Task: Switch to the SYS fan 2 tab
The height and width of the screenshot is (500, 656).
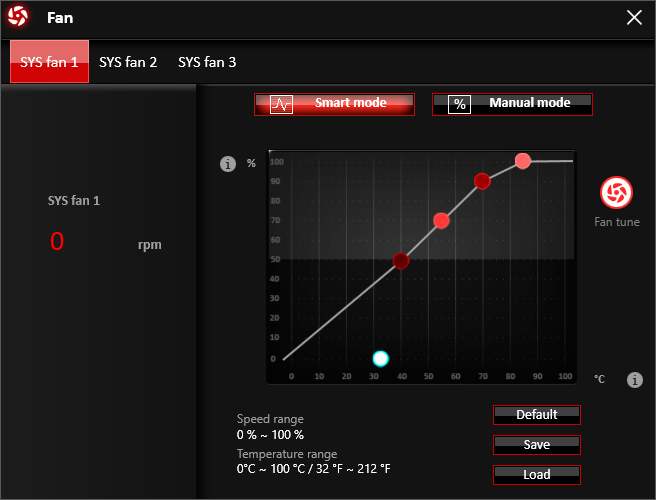Action: (x=128, y=62)
